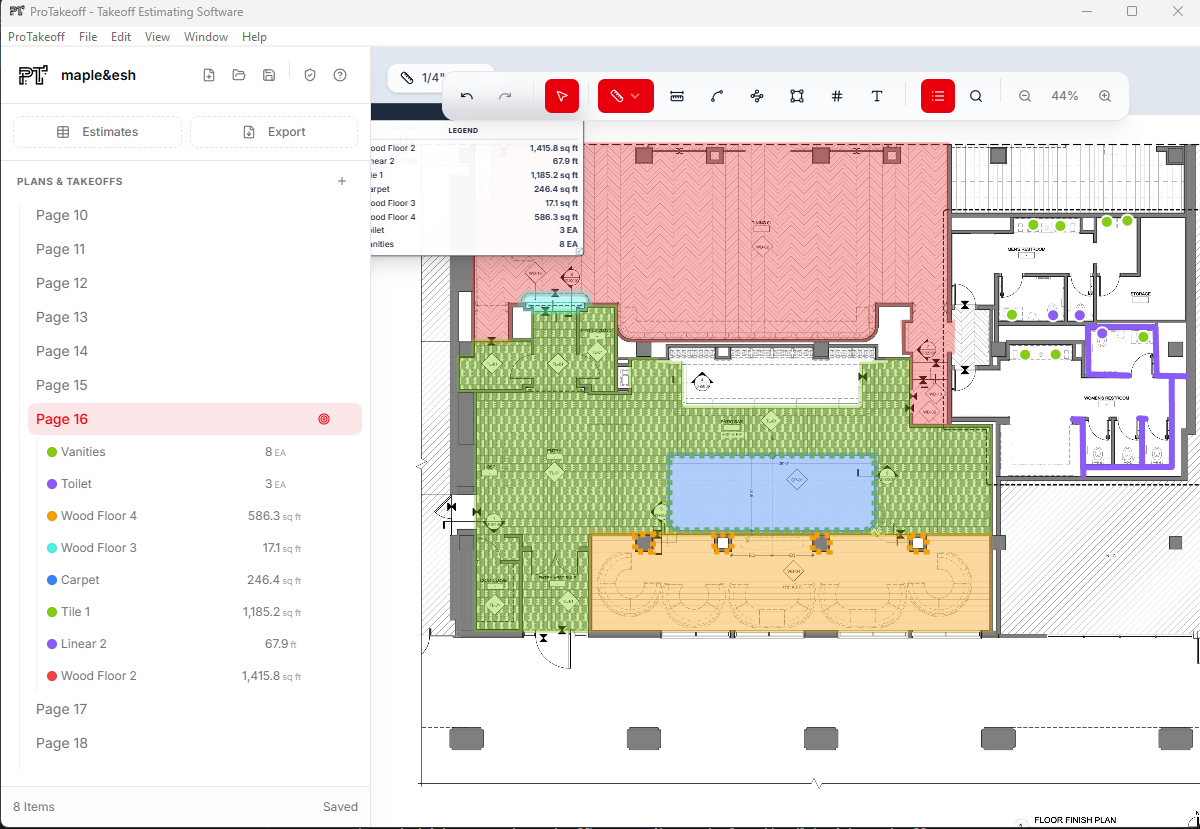This screenshot has width=1200, height=829.
Task: Click the green color dot beside Vanities
Action: point(51,451)
